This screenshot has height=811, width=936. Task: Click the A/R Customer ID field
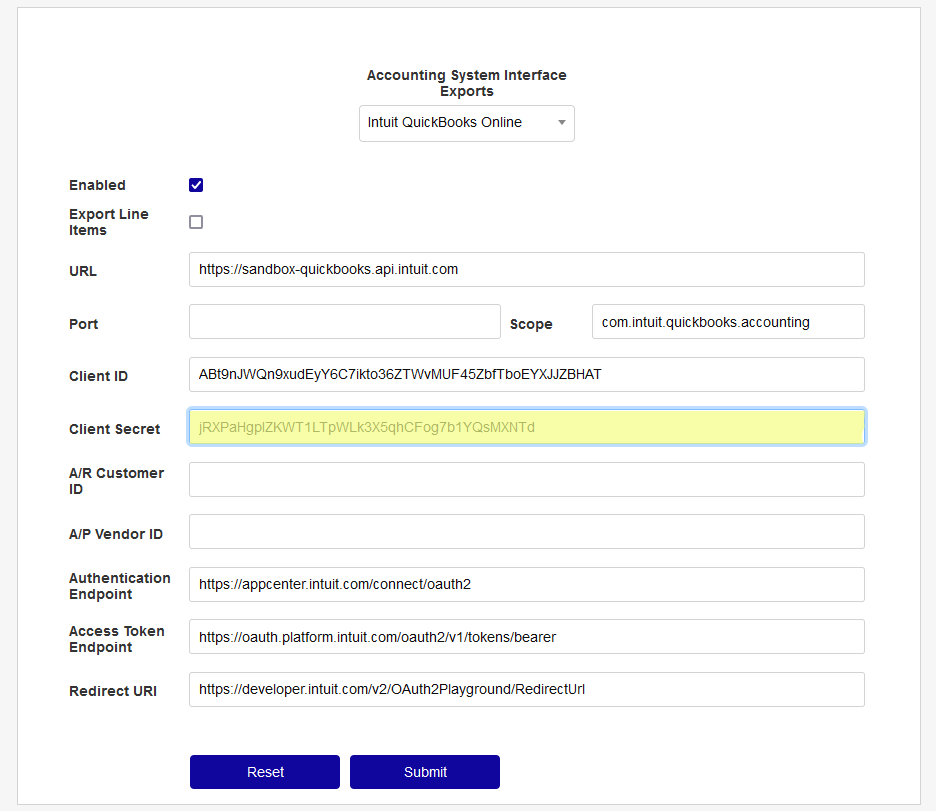tap(526, 480)
